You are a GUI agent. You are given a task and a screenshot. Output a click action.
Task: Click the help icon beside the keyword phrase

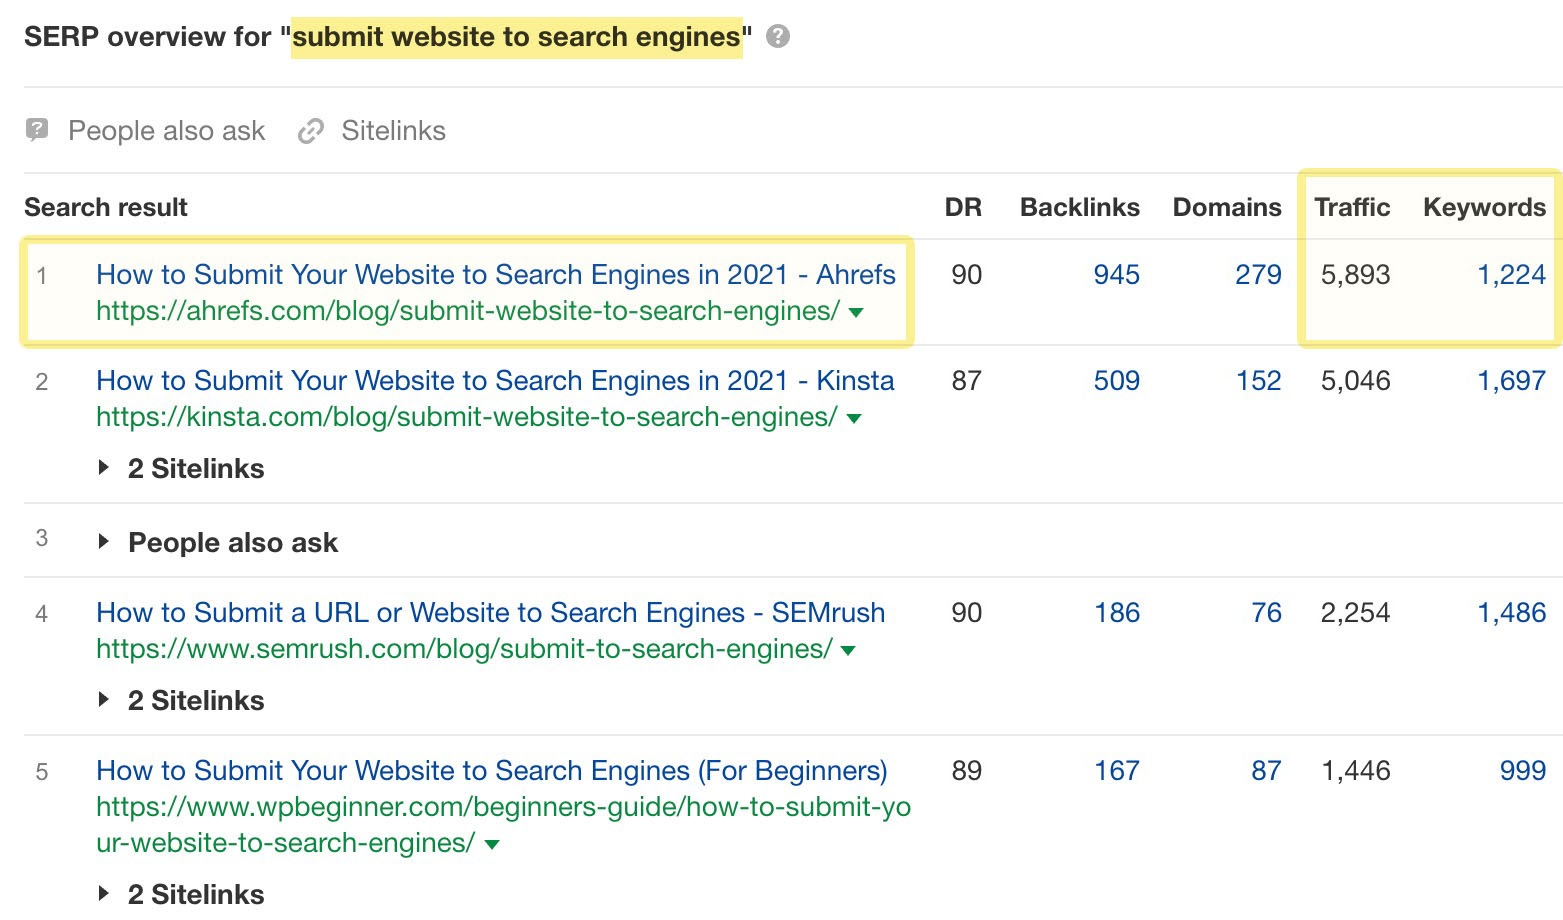(778, 36)
